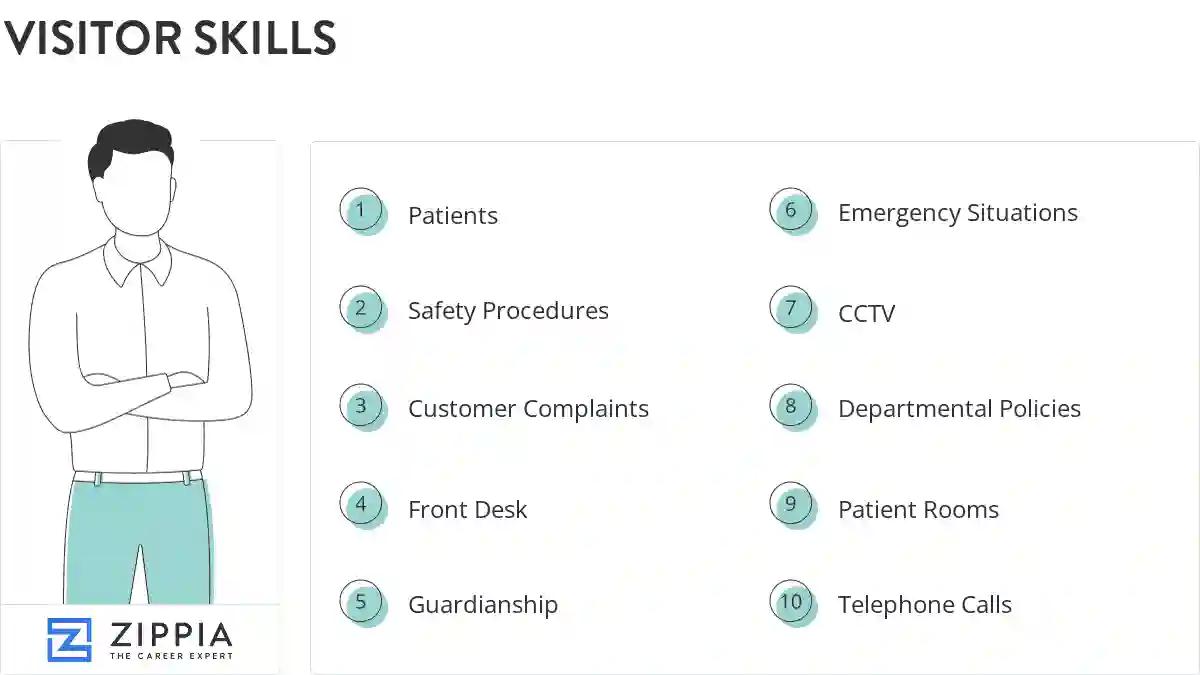Click the number 6 circle badge
1200x675 pixels.
791,211
